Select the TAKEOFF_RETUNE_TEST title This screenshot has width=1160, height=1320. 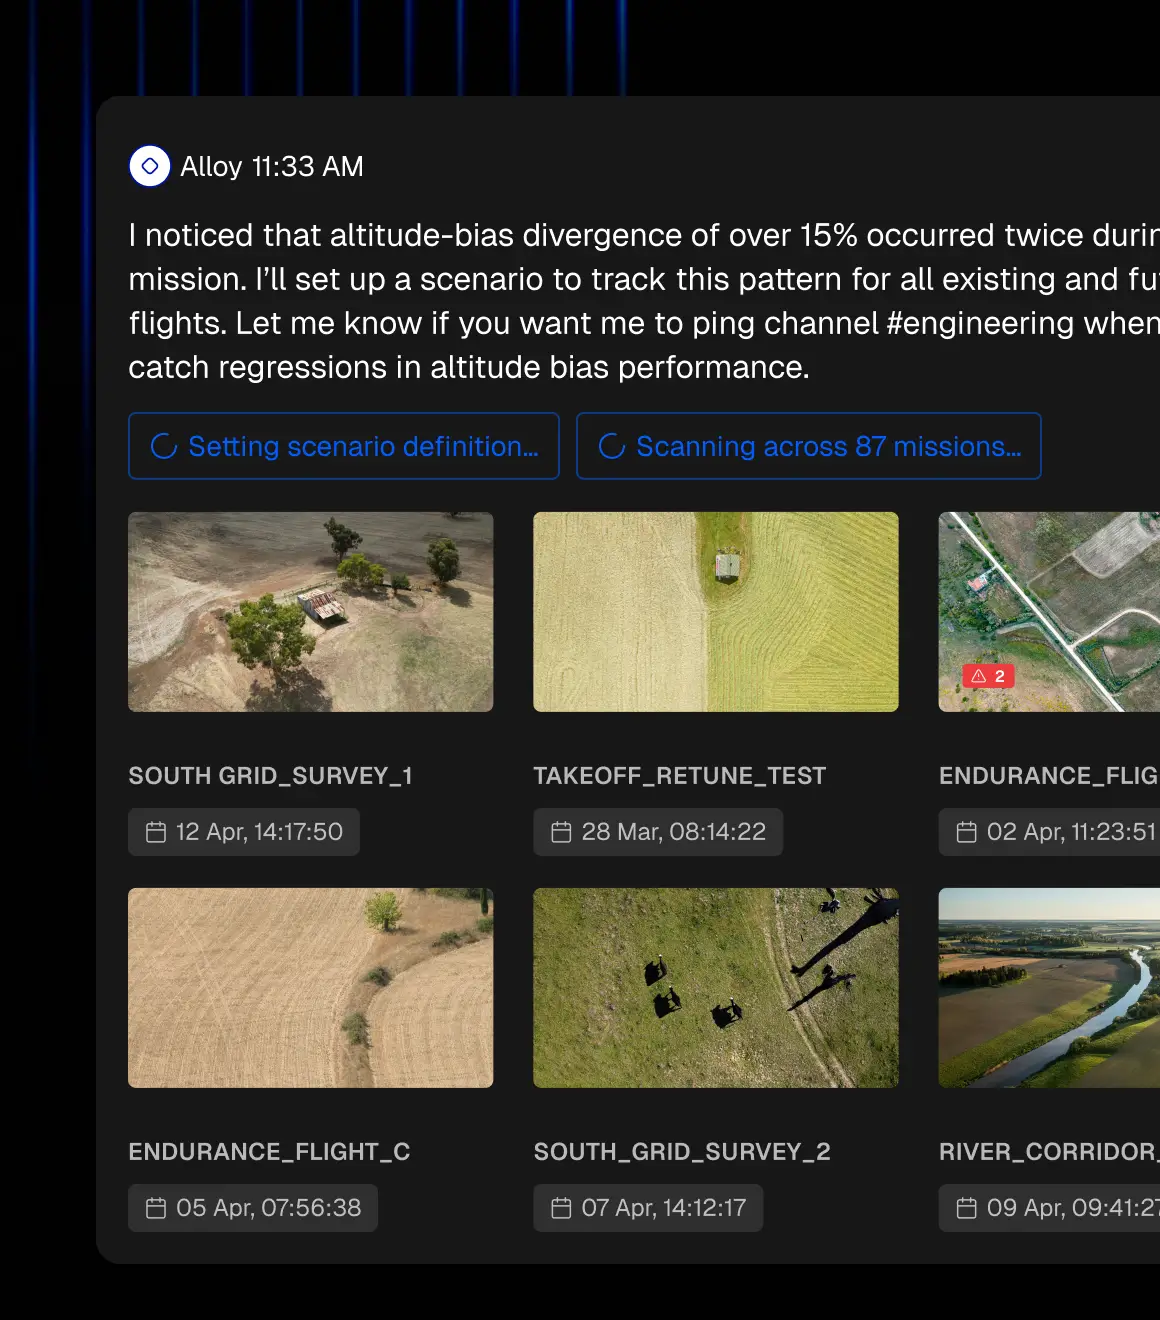[680, 776]
